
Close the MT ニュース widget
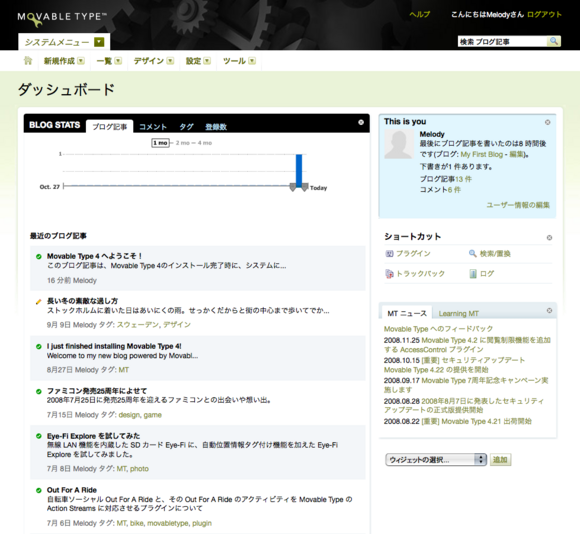(549, 311)
